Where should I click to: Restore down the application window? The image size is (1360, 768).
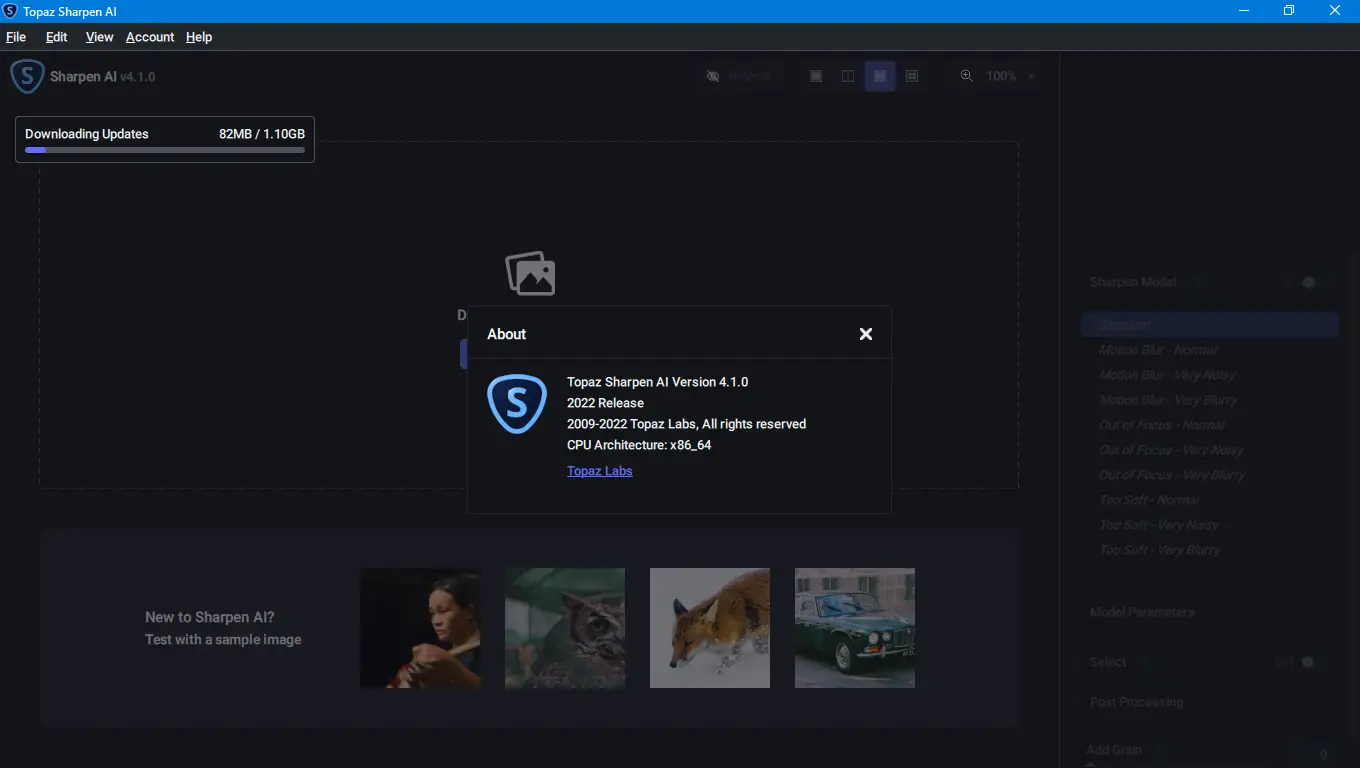pyautogui.click(x=1289, y=11)
